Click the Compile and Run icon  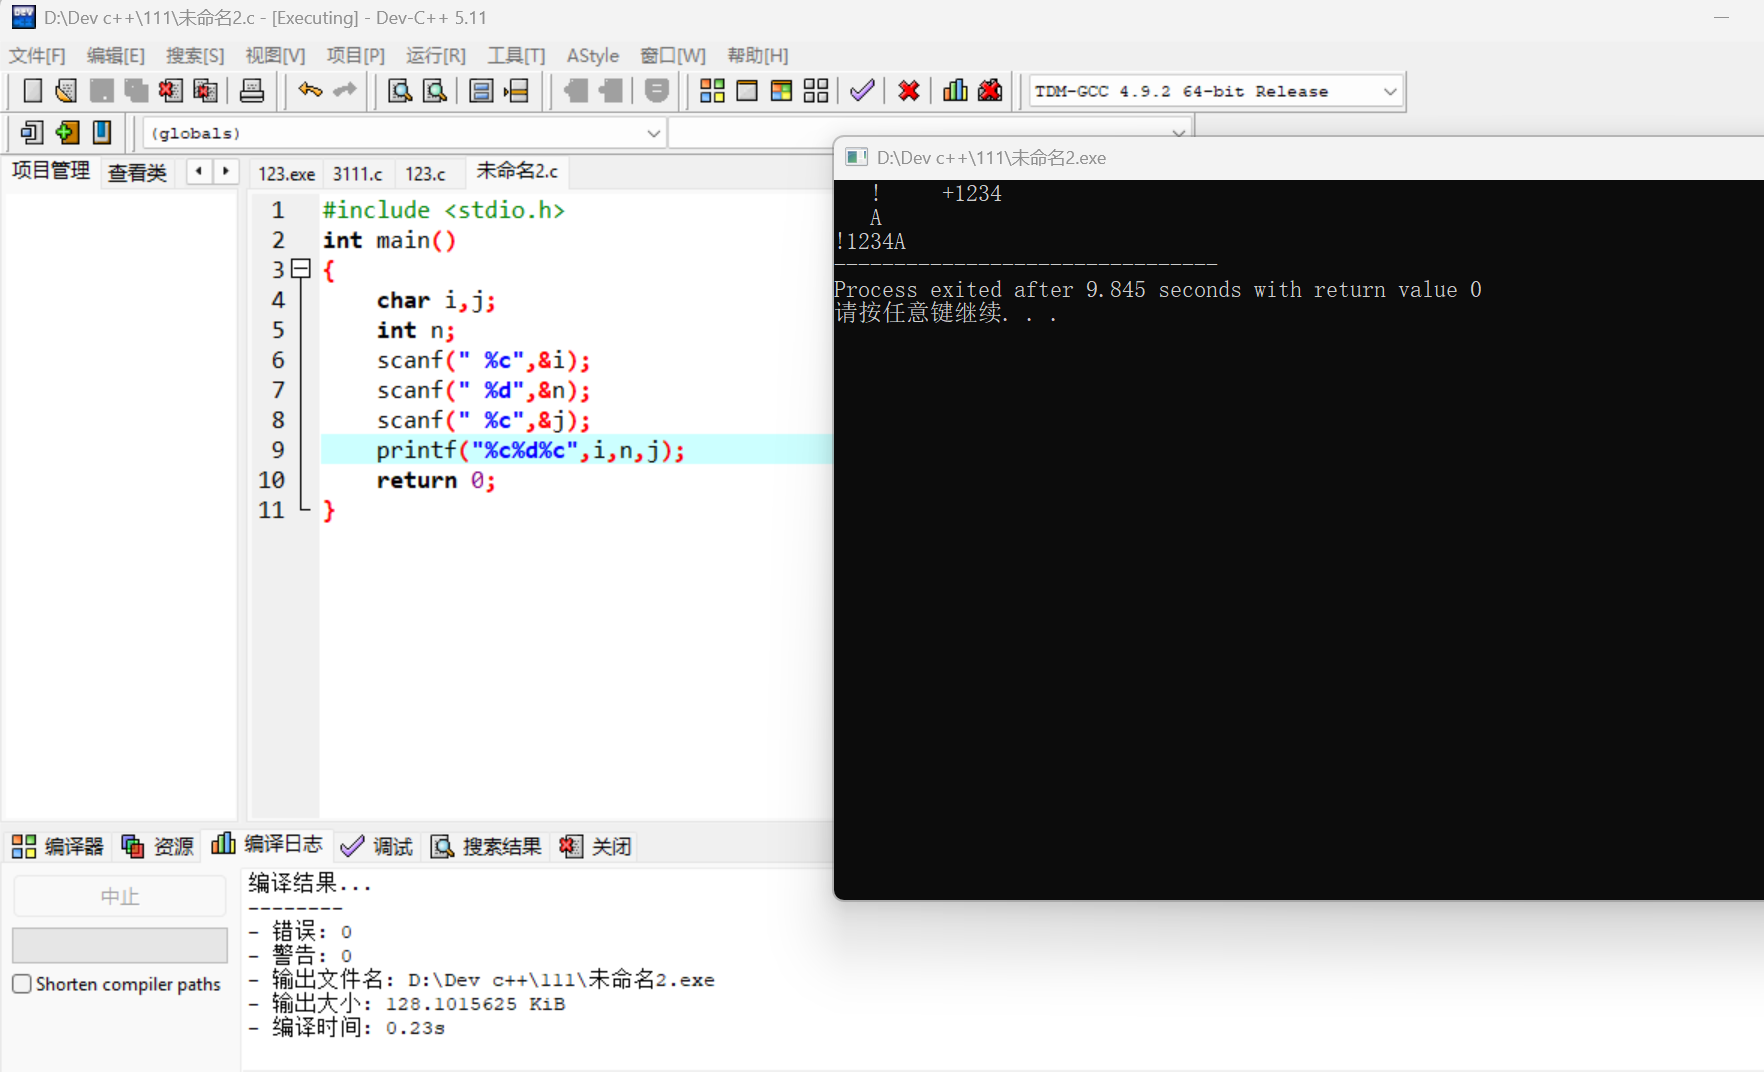point(781,91)
